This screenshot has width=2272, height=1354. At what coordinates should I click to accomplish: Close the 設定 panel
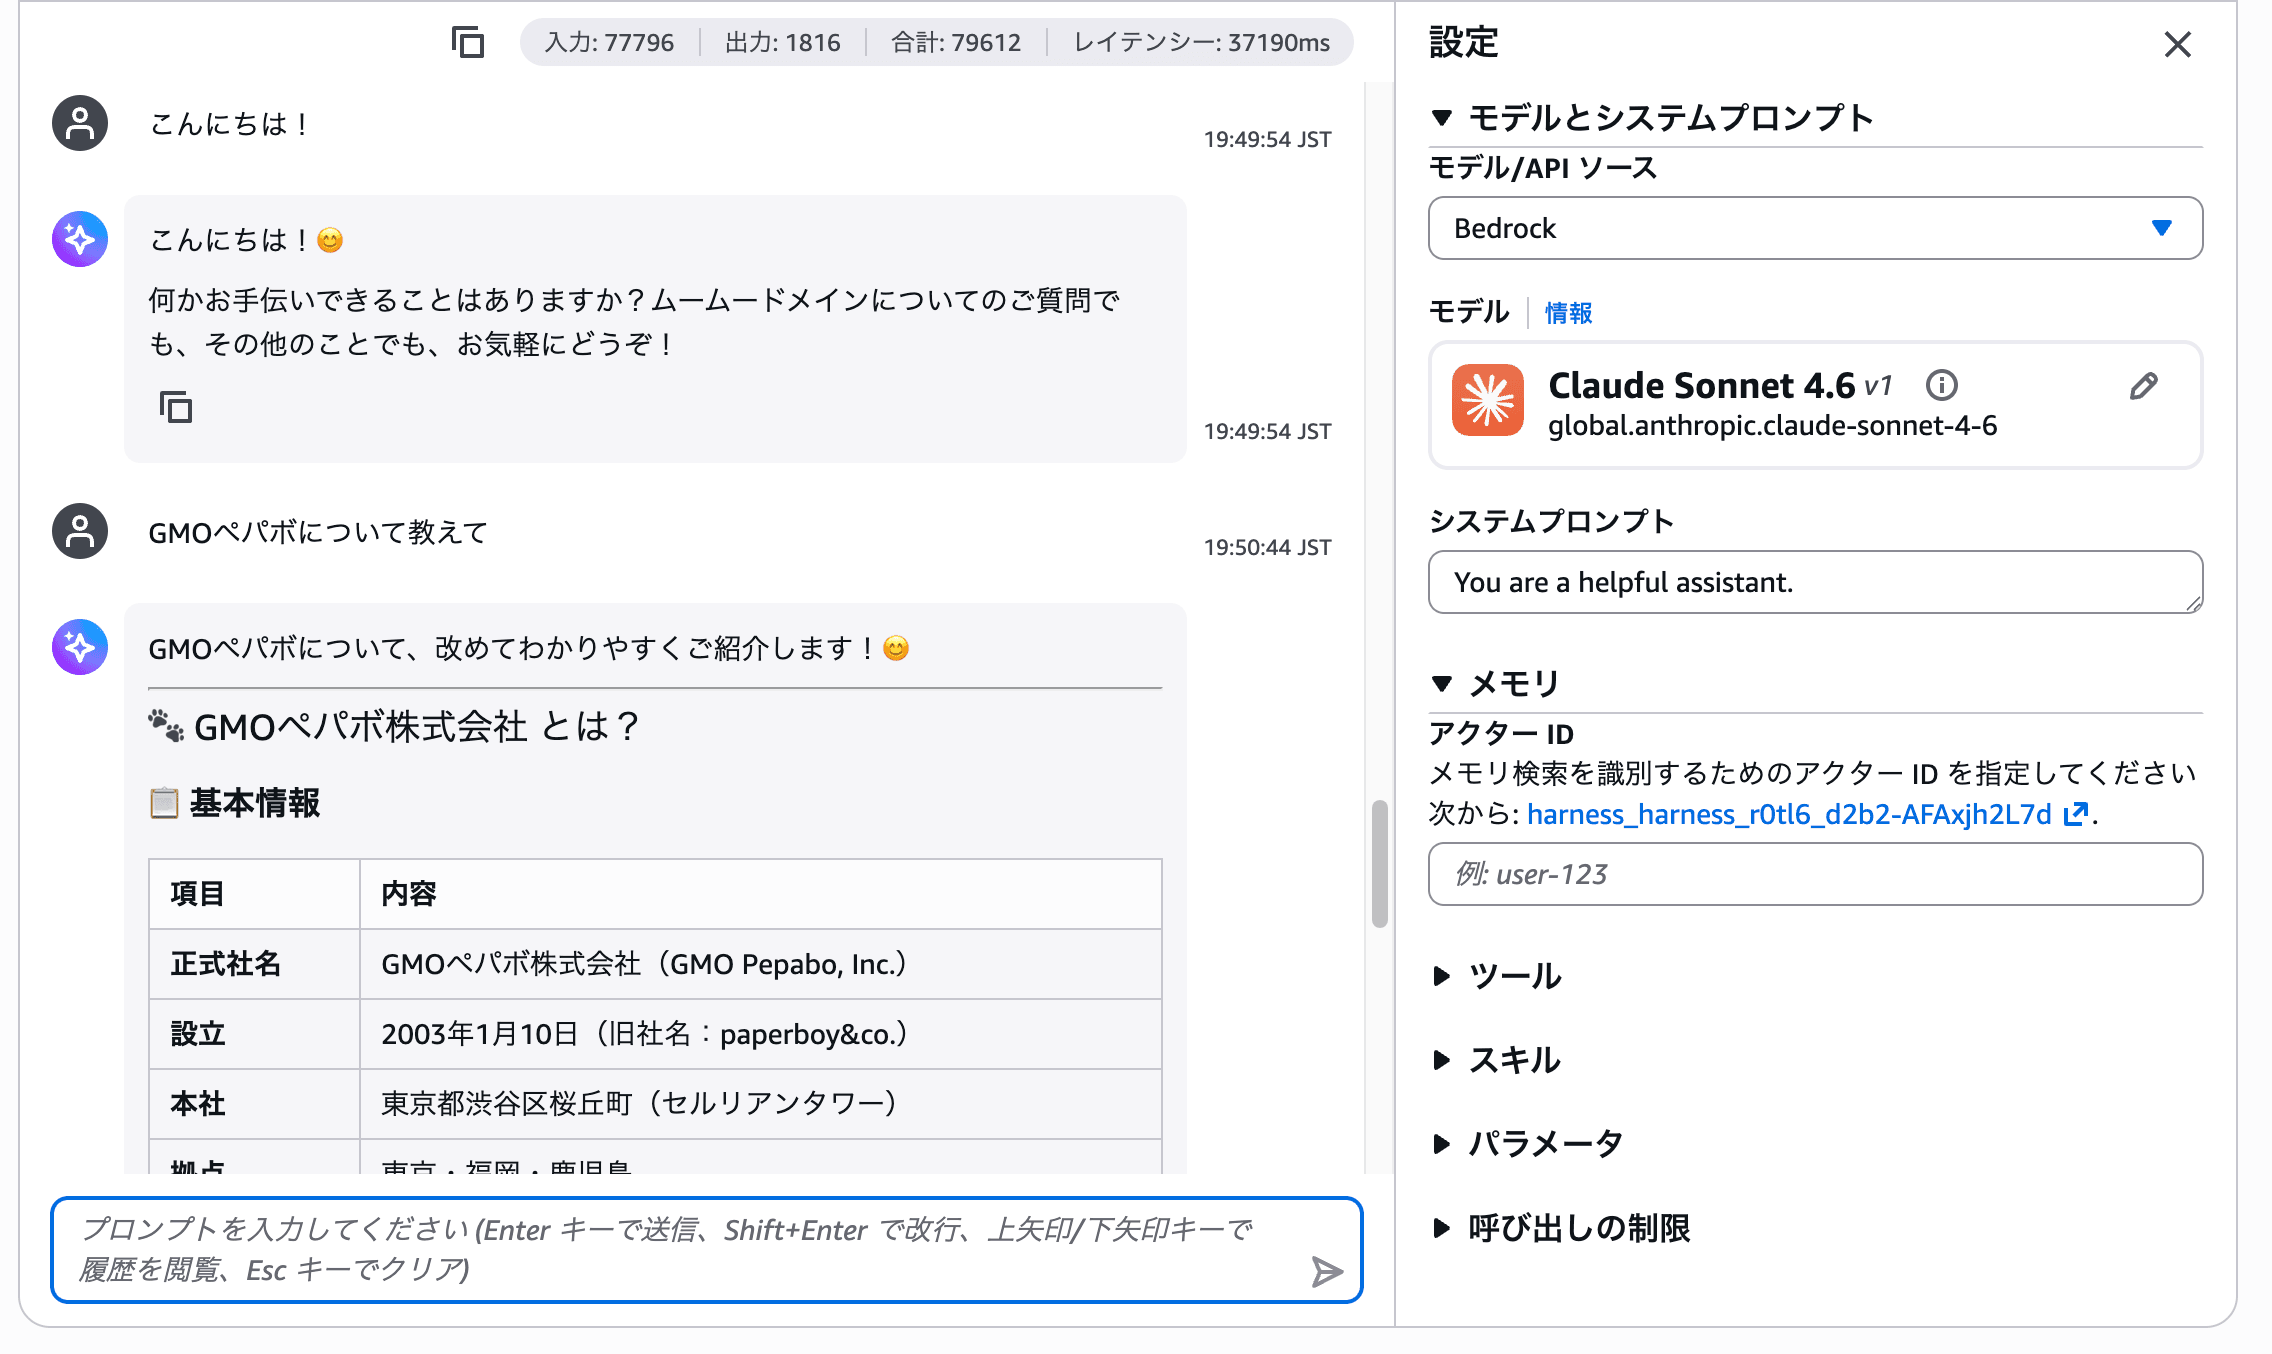(2177, 44)
